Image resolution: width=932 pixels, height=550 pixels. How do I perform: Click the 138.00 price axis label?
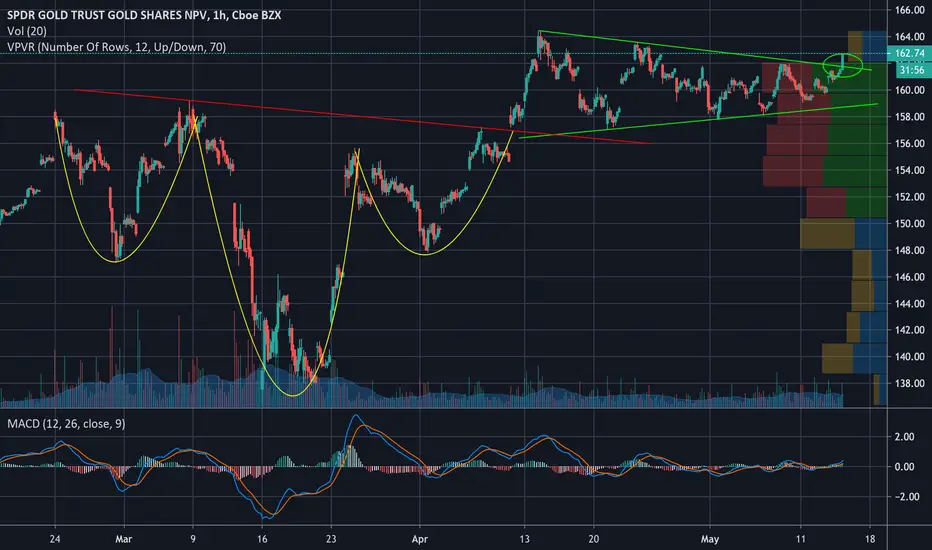point(909,384)
